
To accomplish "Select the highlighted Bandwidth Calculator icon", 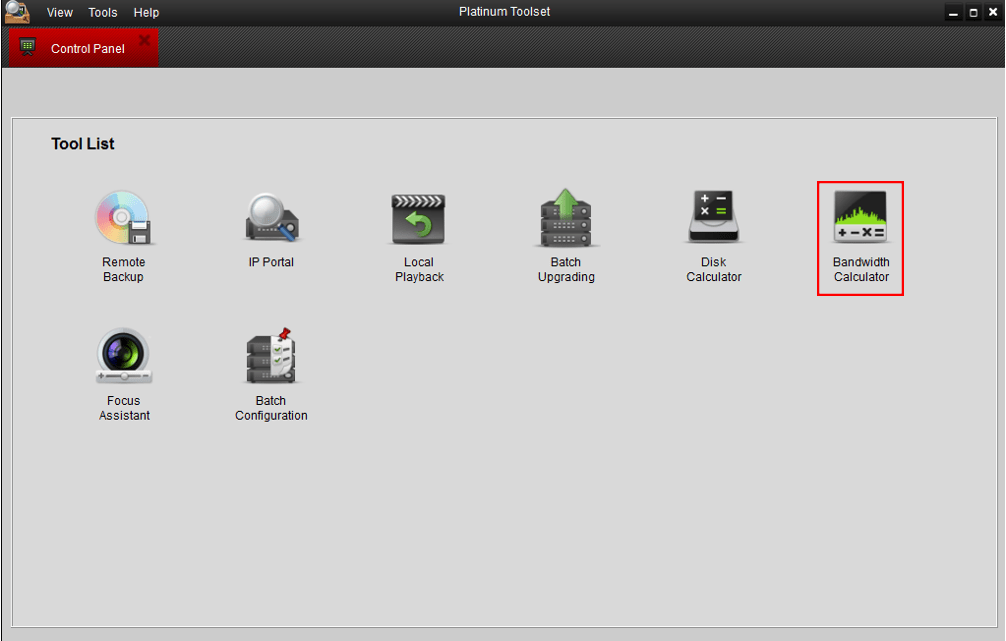I will point(860,218).
